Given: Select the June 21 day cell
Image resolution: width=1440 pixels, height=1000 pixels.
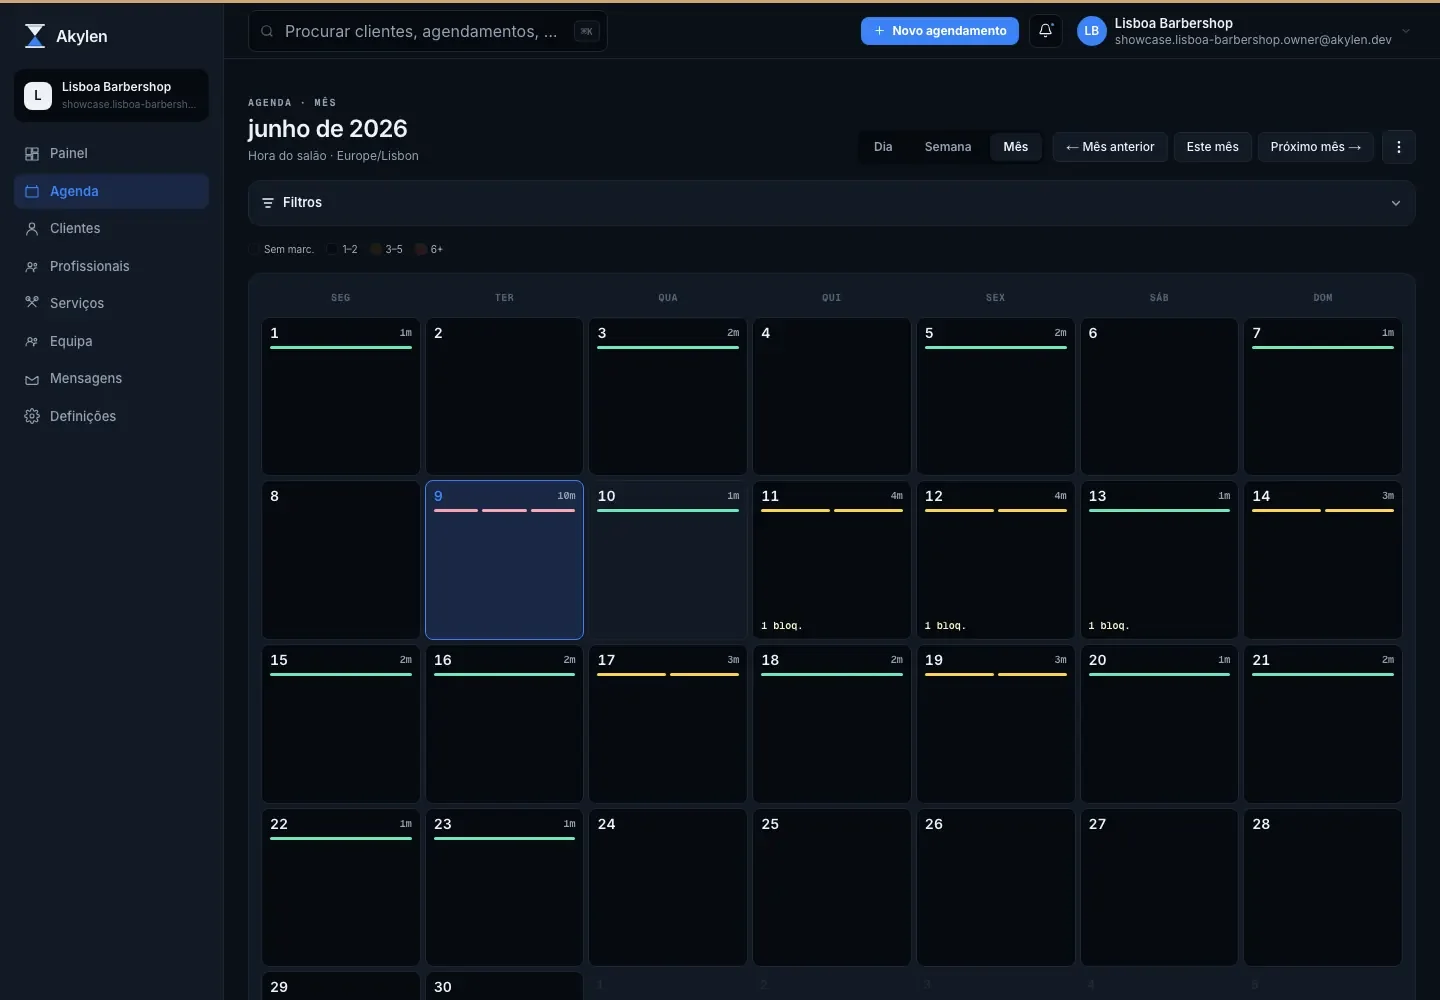Looking at the screenshot, I should coord(1323,724).
